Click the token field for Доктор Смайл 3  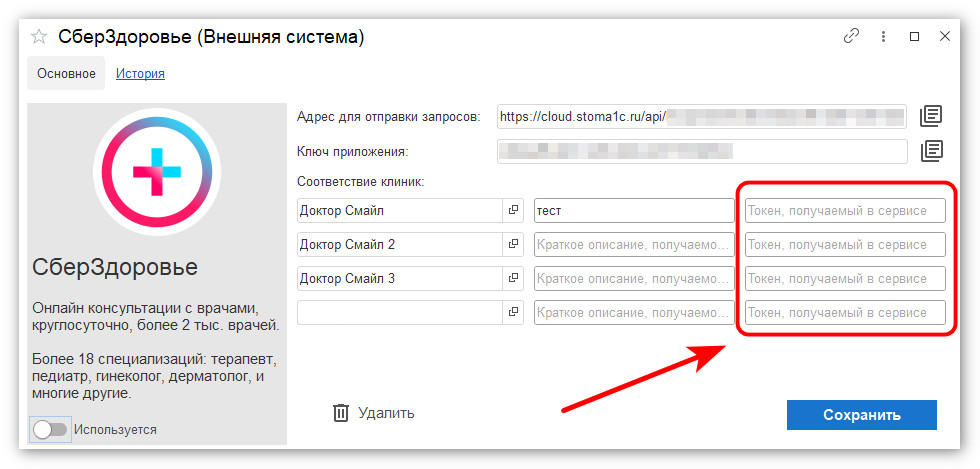coord(845,278)
